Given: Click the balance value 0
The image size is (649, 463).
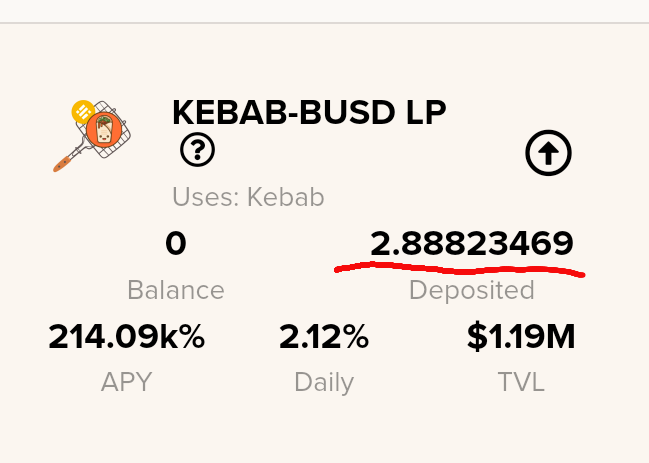Looking at the screenshot, I should (175, 243).
